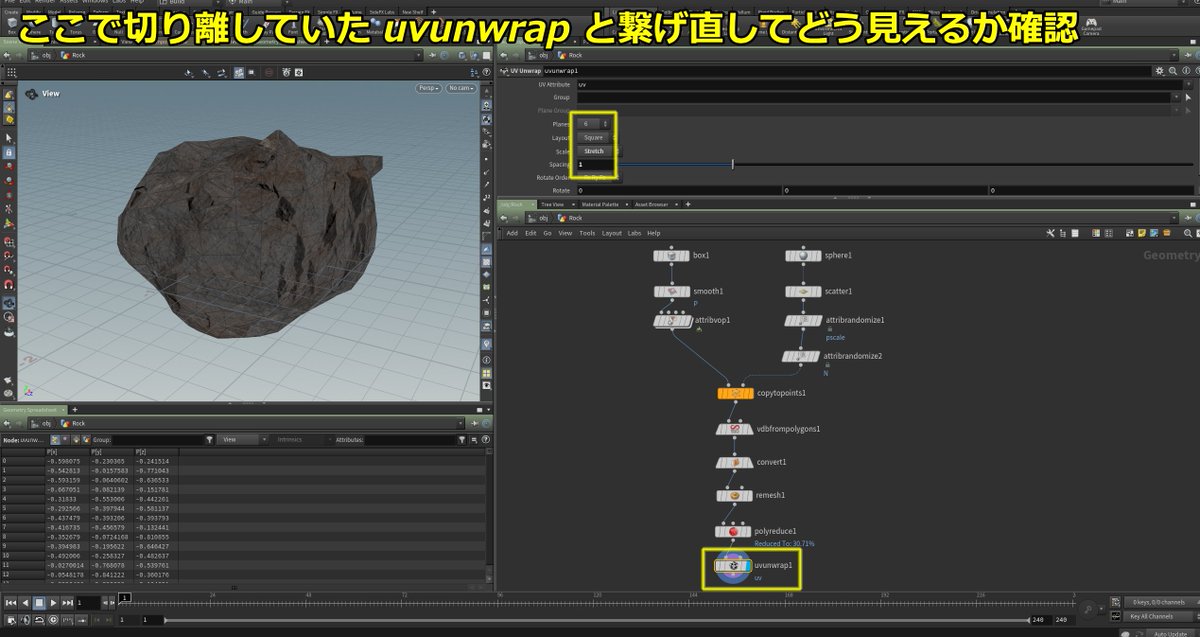Click the group selection arrow in parameters
This screenshot has width=1200, height=637.
1190,98
